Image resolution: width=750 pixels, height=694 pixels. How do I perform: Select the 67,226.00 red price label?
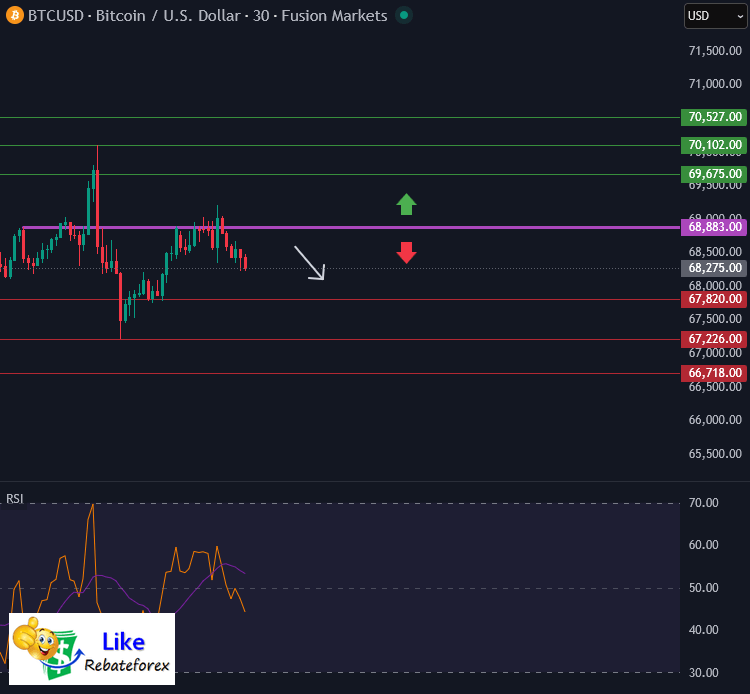coord(714,339)
